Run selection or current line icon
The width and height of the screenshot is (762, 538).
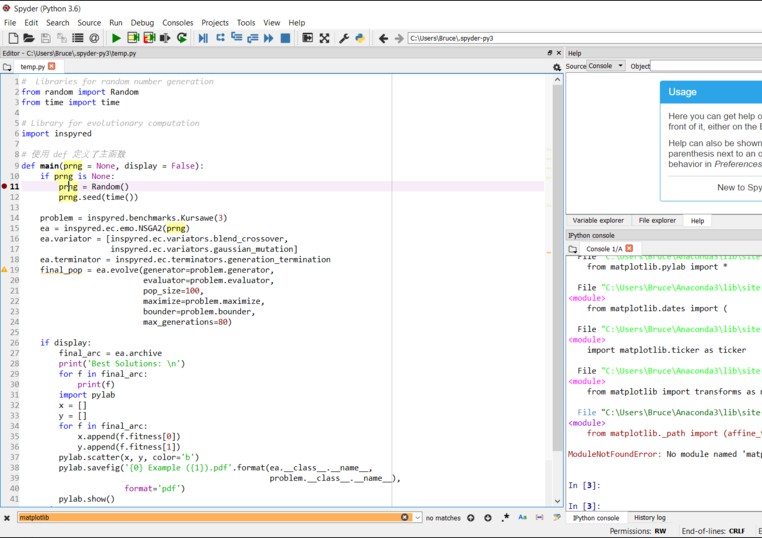tap(165, 38)
